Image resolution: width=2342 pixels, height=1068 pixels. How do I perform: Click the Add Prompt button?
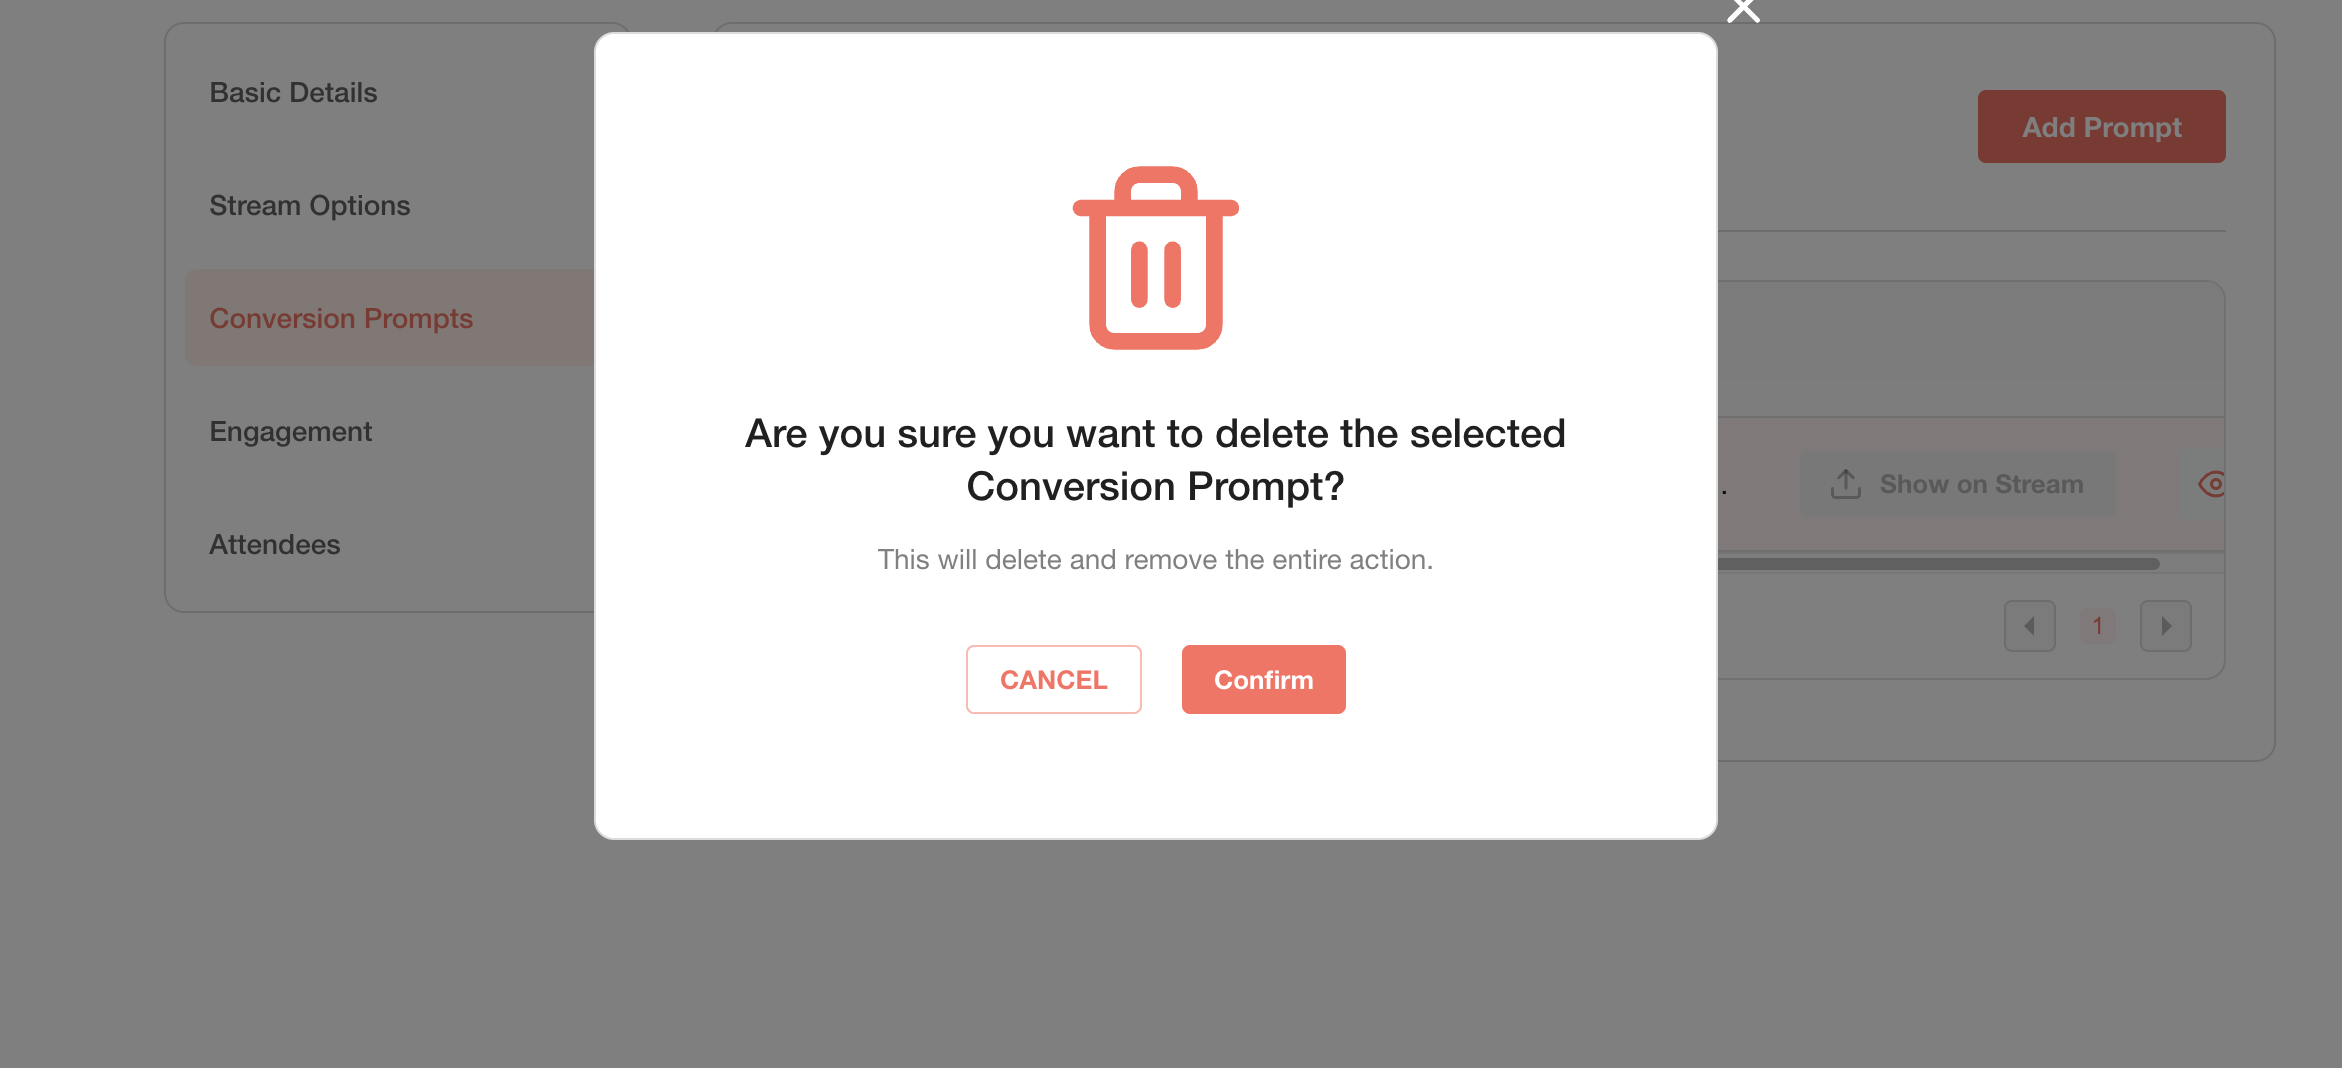coord(2101,127)
